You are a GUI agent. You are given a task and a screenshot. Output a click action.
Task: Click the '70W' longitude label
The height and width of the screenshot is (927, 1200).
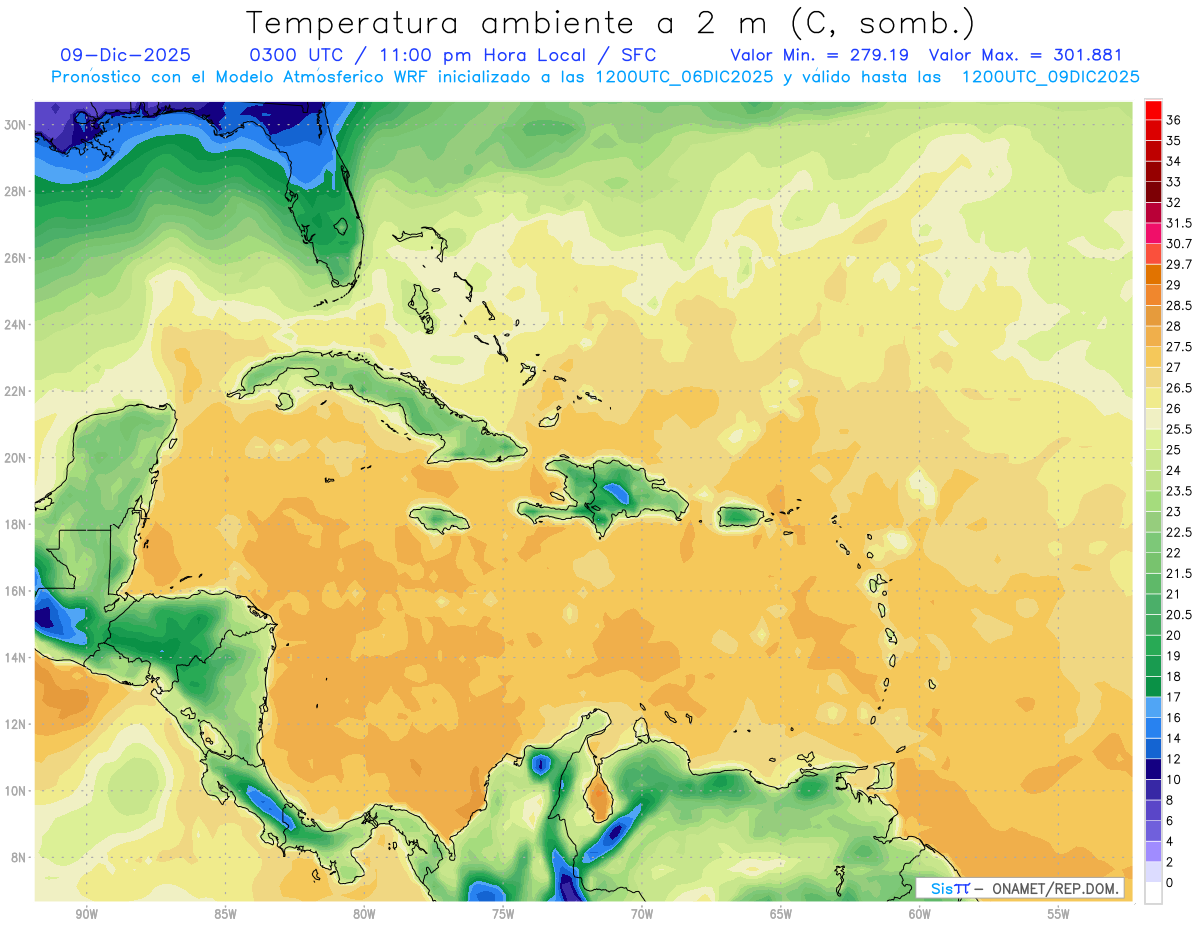point(642,914)
